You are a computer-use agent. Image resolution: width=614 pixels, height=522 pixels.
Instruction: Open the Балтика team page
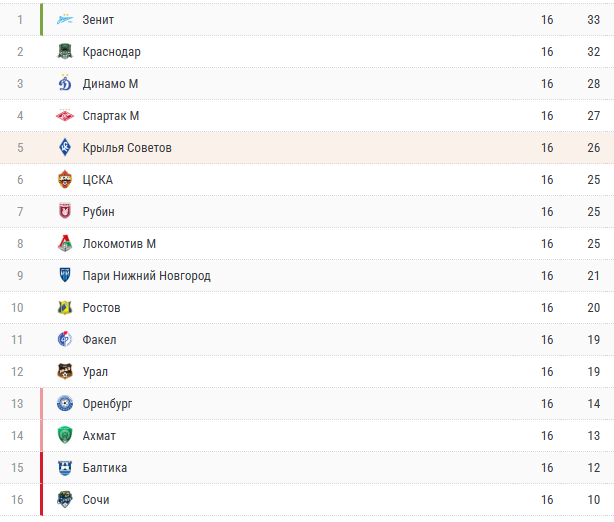pyautogui.click(x=105, y=468)
